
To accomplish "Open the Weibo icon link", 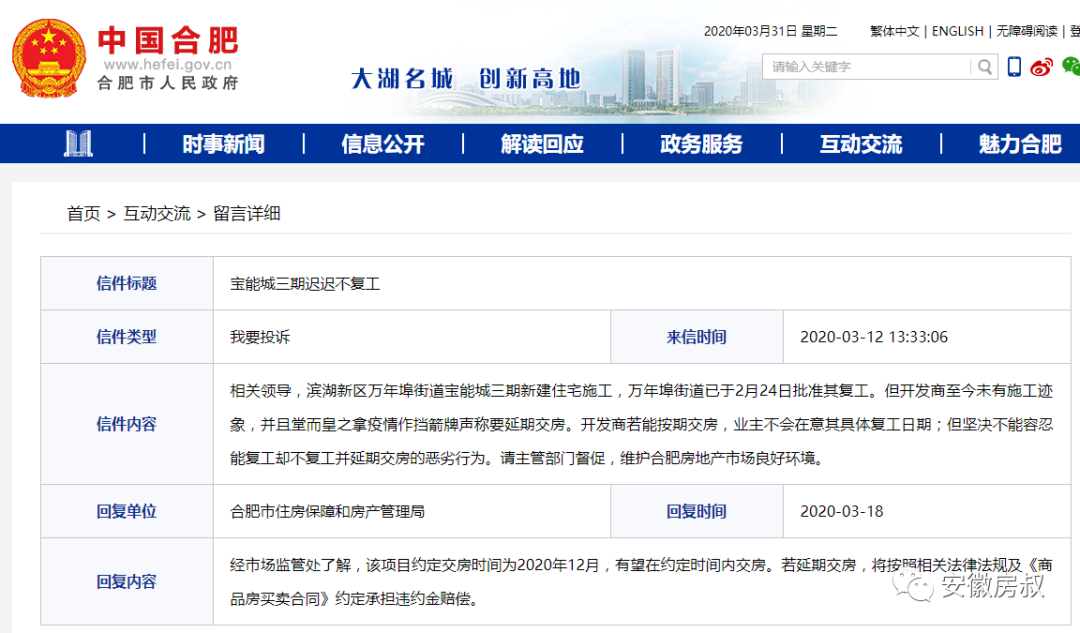I will pyautogui.click(x=1042, y=67).
